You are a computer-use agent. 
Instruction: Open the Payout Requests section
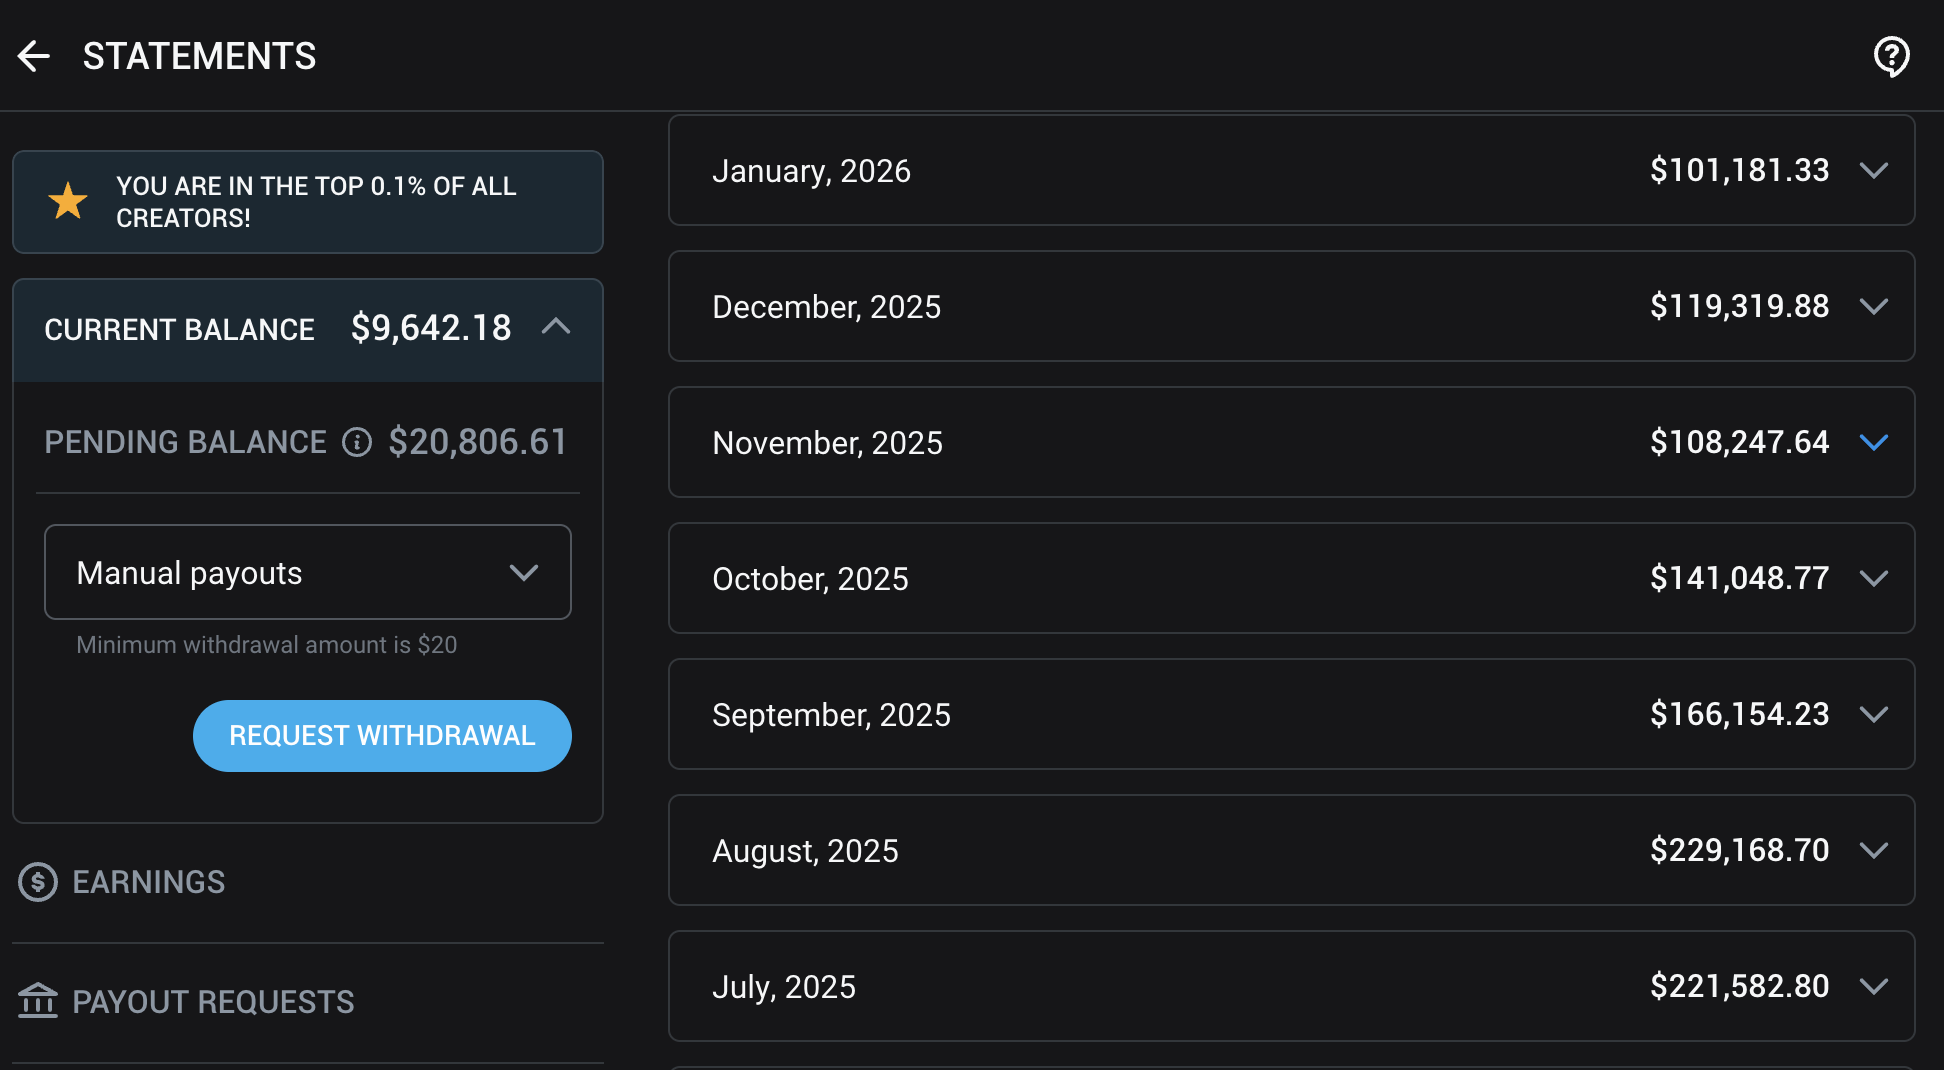point(213,1001)
